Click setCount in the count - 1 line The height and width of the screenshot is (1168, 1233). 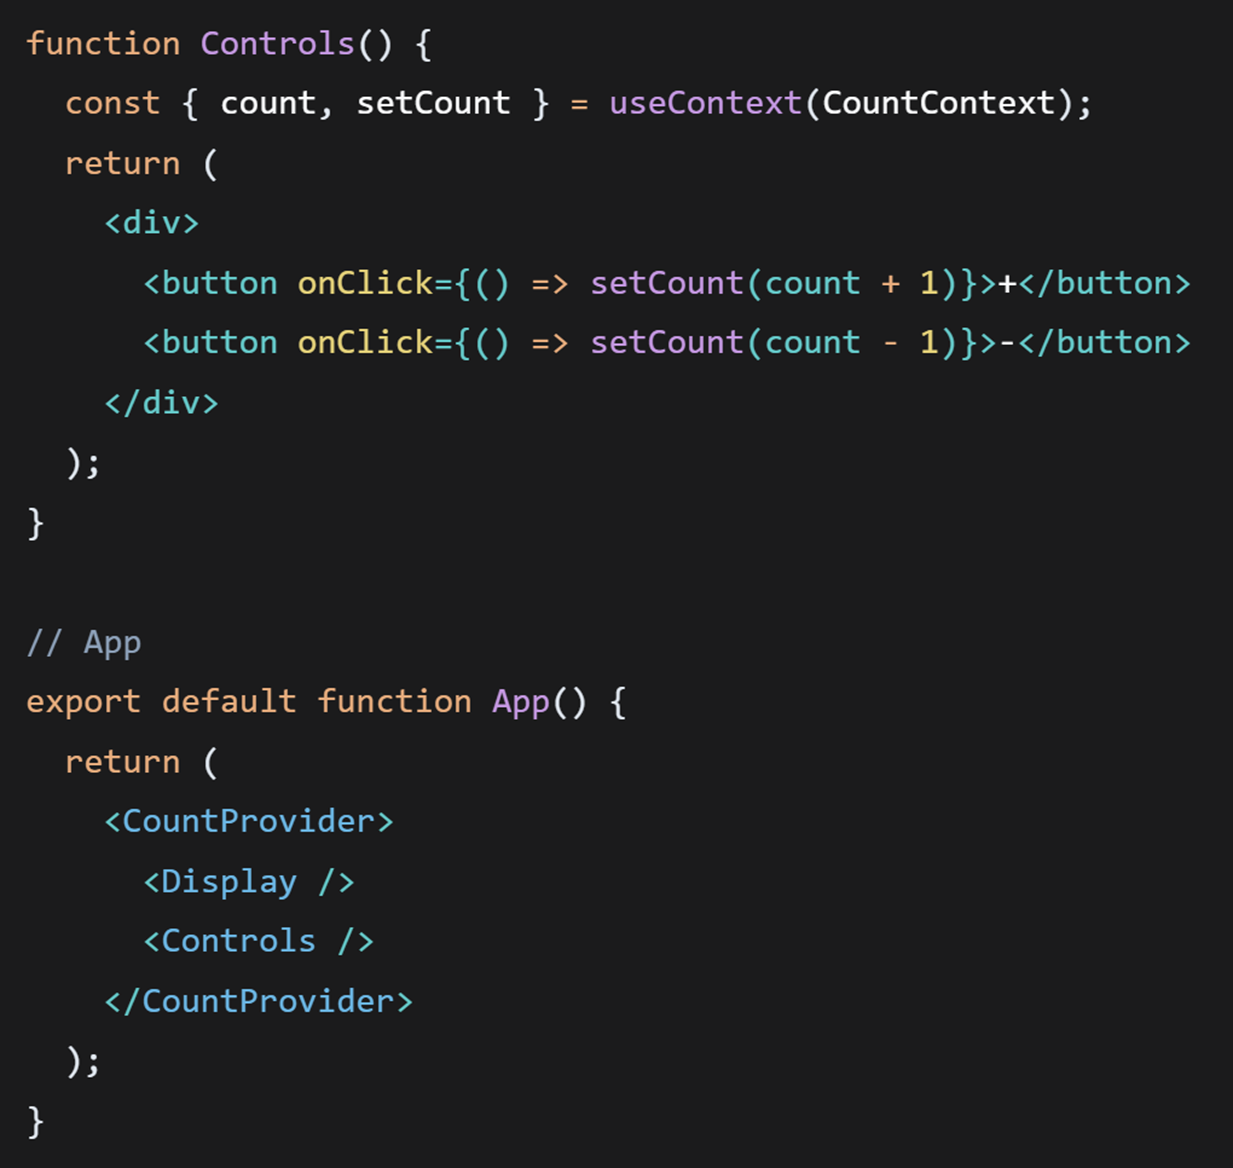[x=667, y=343]
